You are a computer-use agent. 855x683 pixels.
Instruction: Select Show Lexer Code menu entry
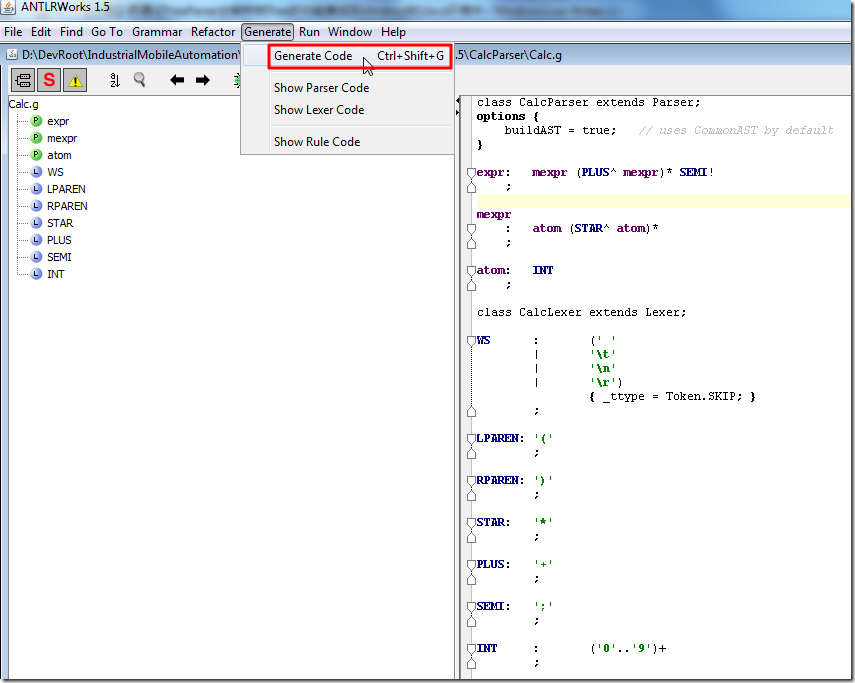click(x=319, y=110)
